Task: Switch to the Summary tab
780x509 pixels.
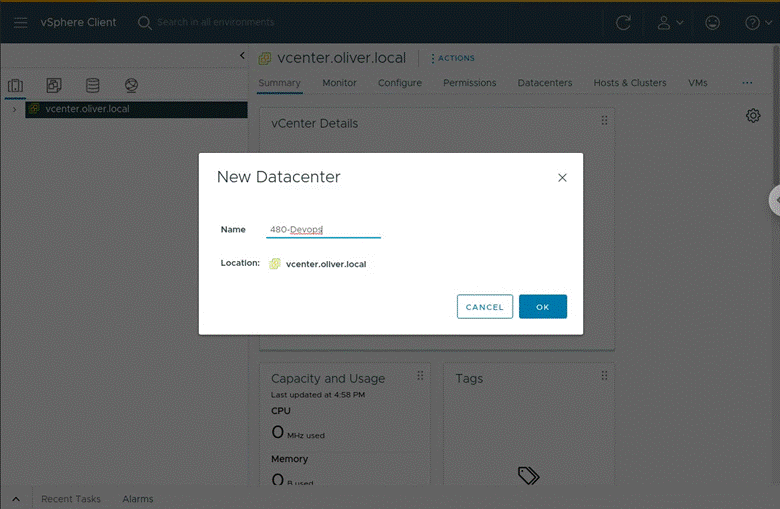Action: 280,83
